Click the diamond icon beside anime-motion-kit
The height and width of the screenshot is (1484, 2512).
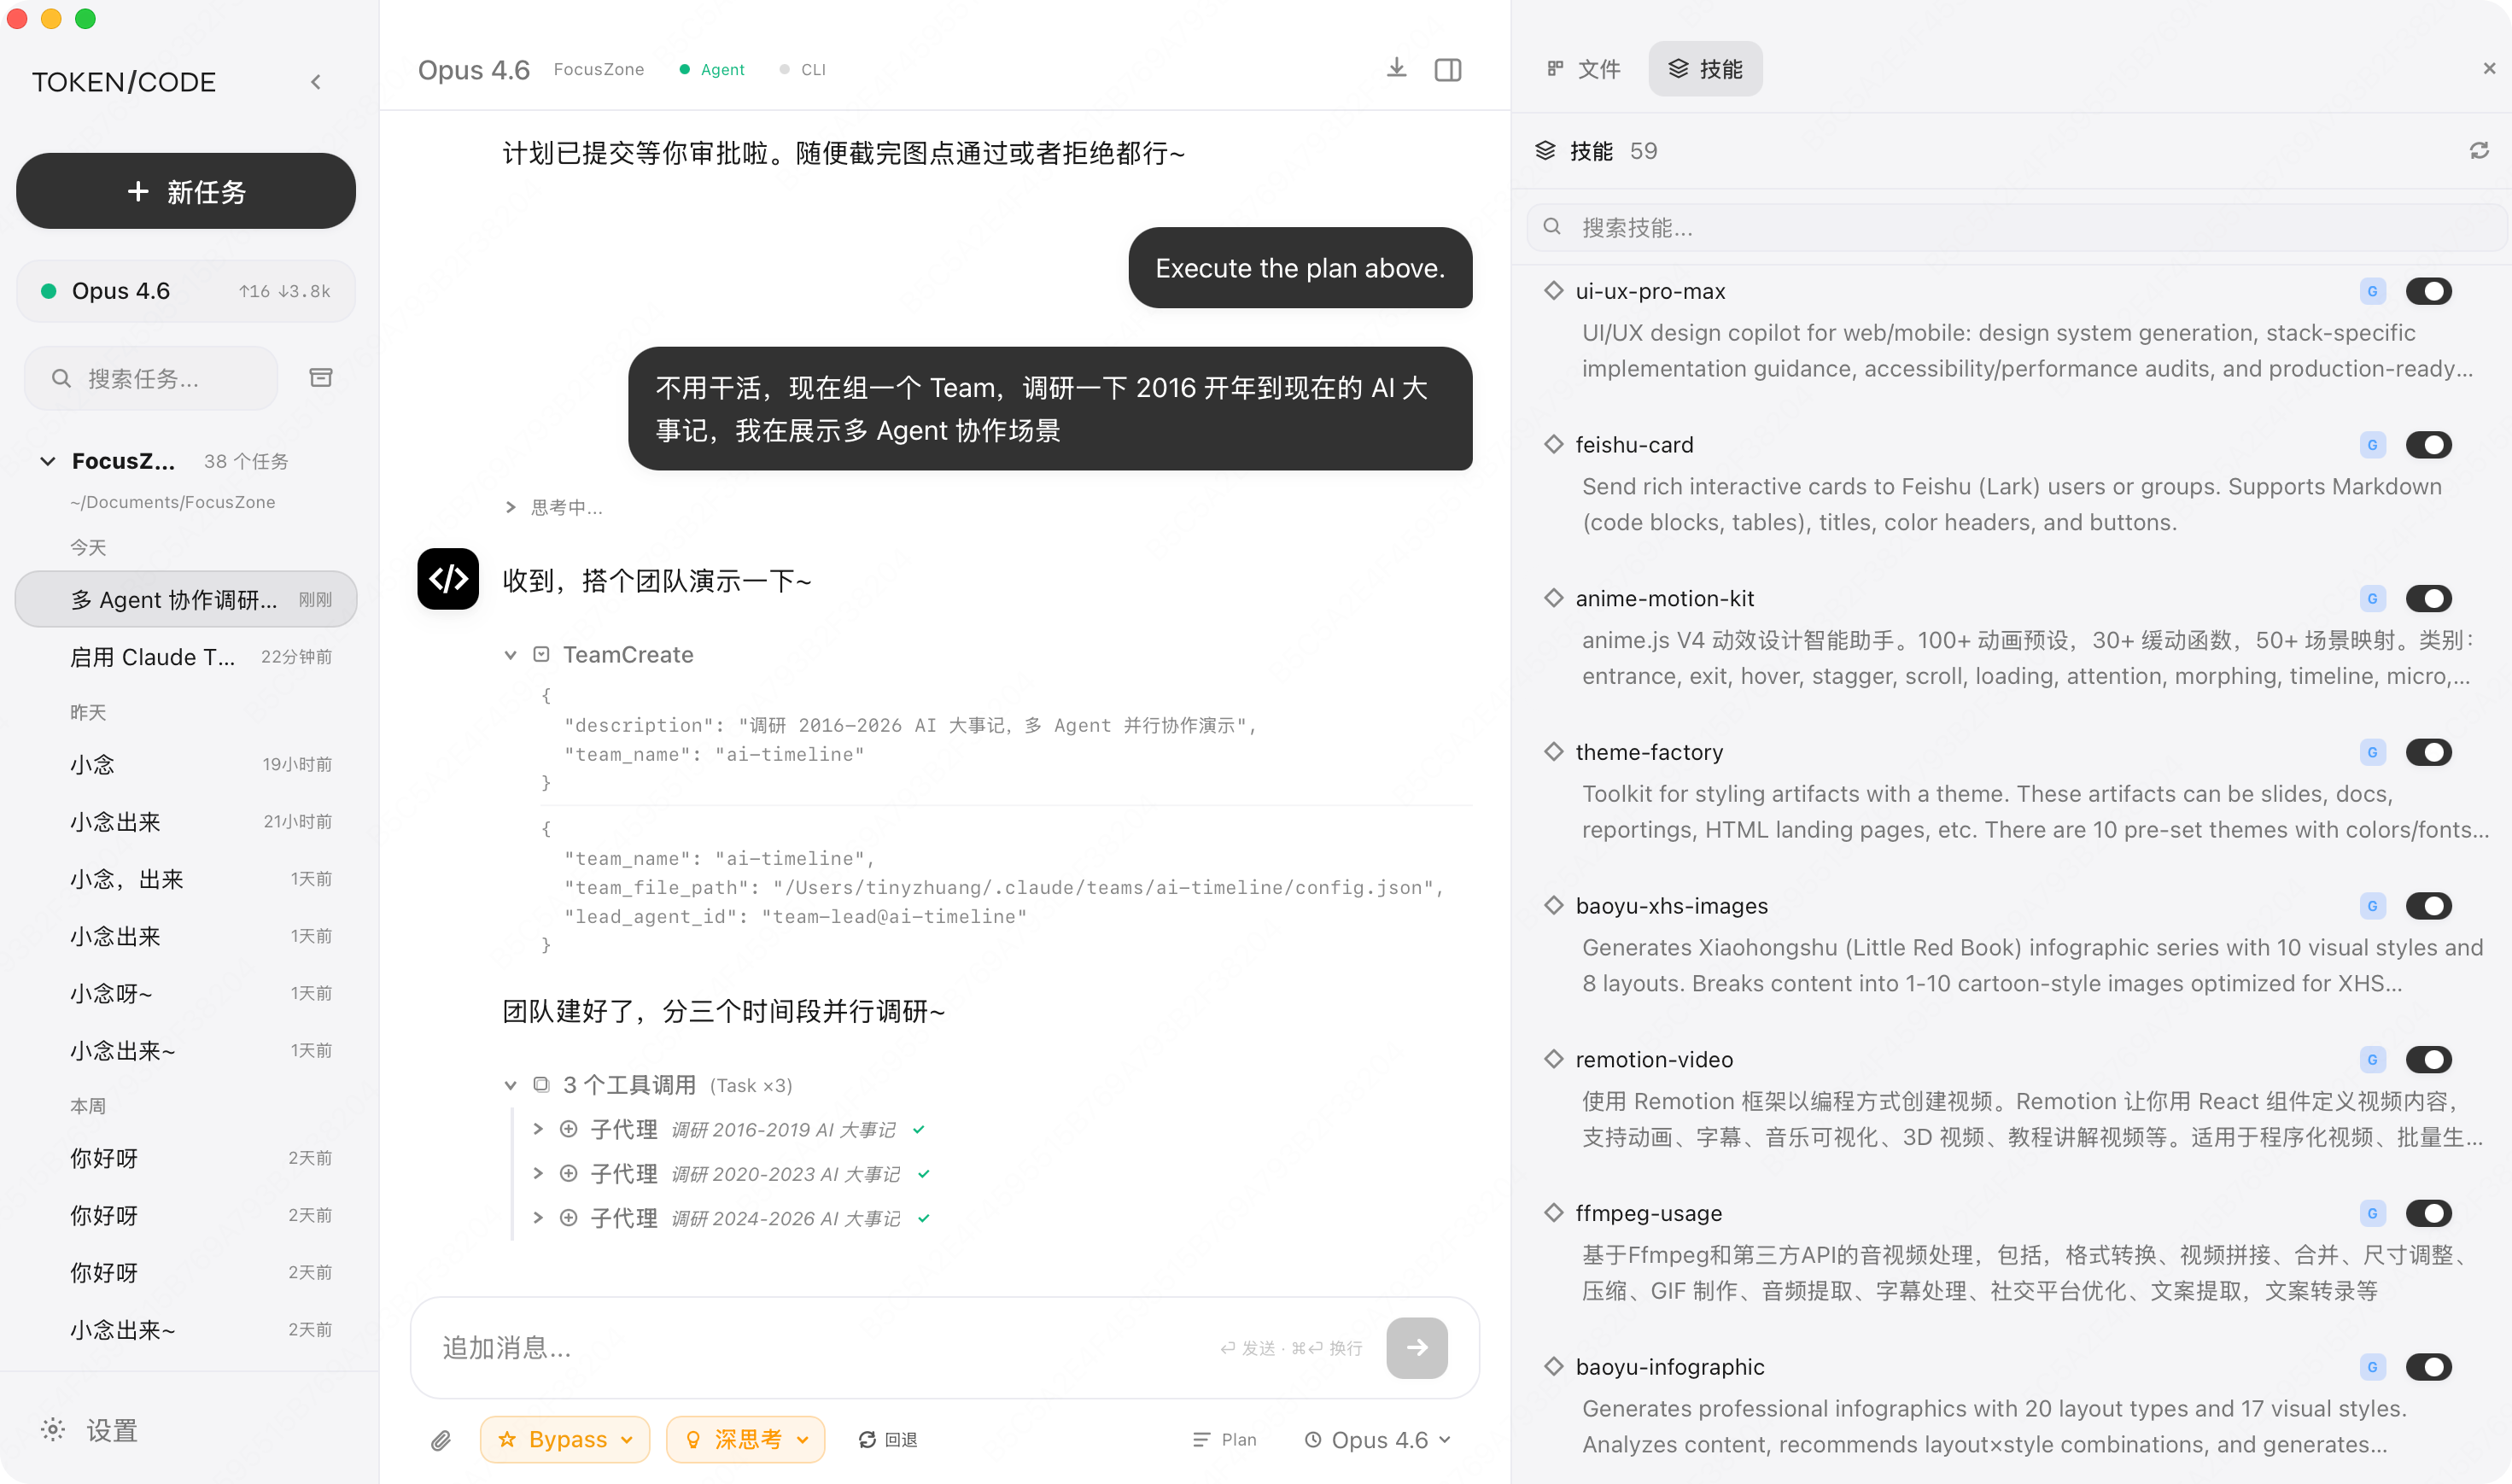point(1553,597)
